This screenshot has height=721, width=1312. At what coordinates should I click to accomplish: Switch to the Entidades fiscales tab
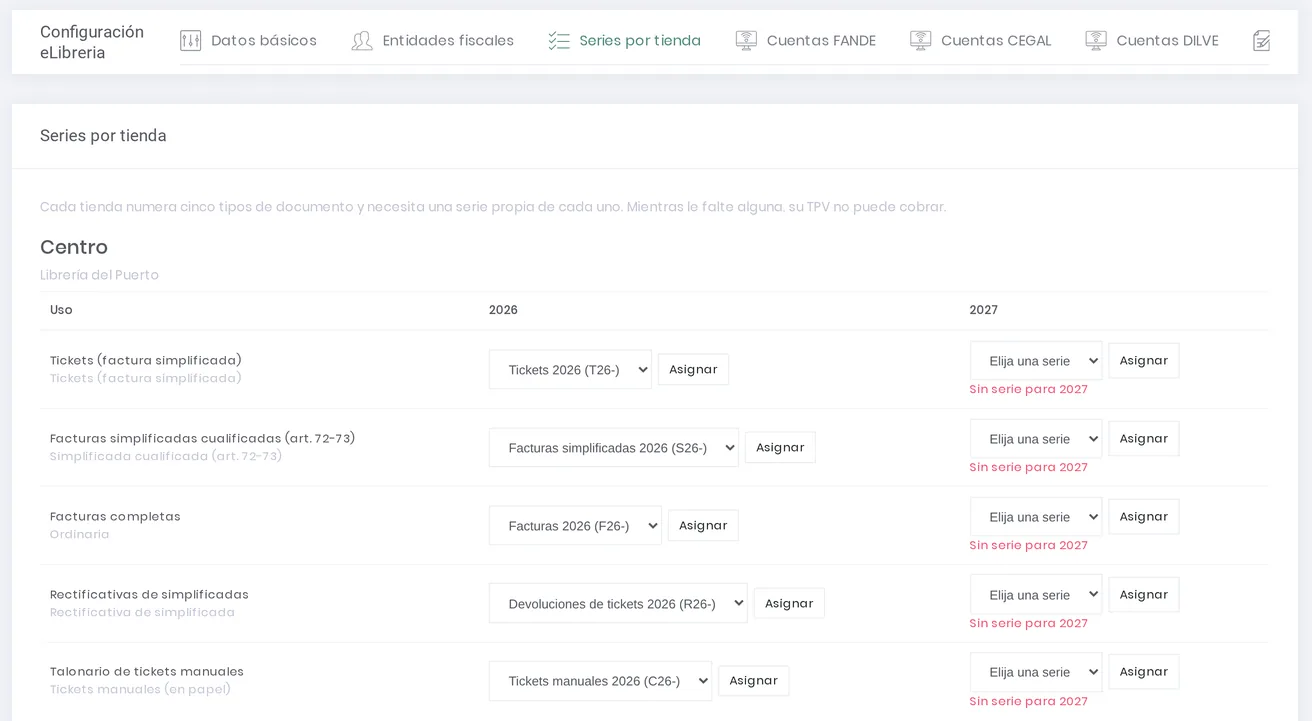point(432,41)
